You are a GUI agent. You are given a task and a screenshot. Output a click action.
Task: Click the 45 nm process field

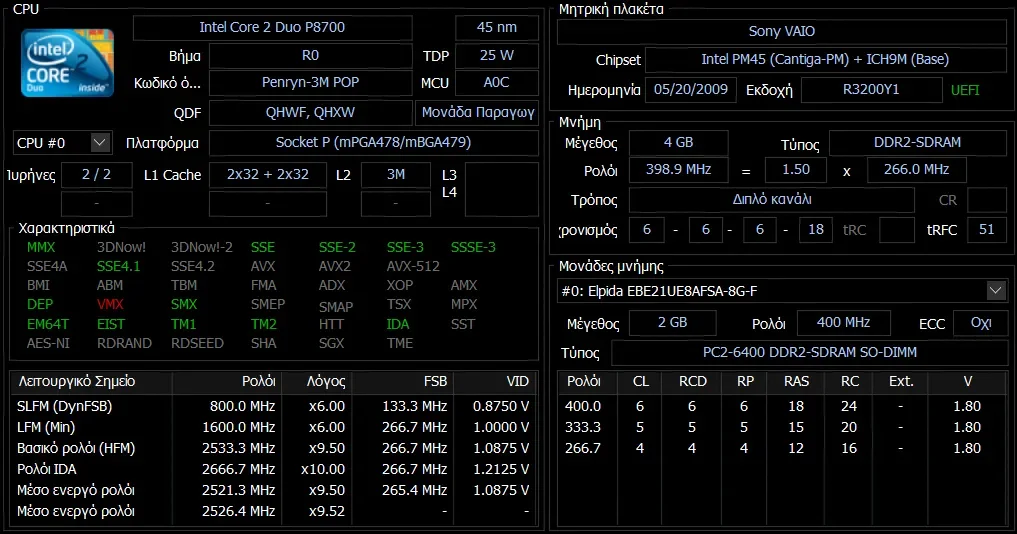(497, 27)
